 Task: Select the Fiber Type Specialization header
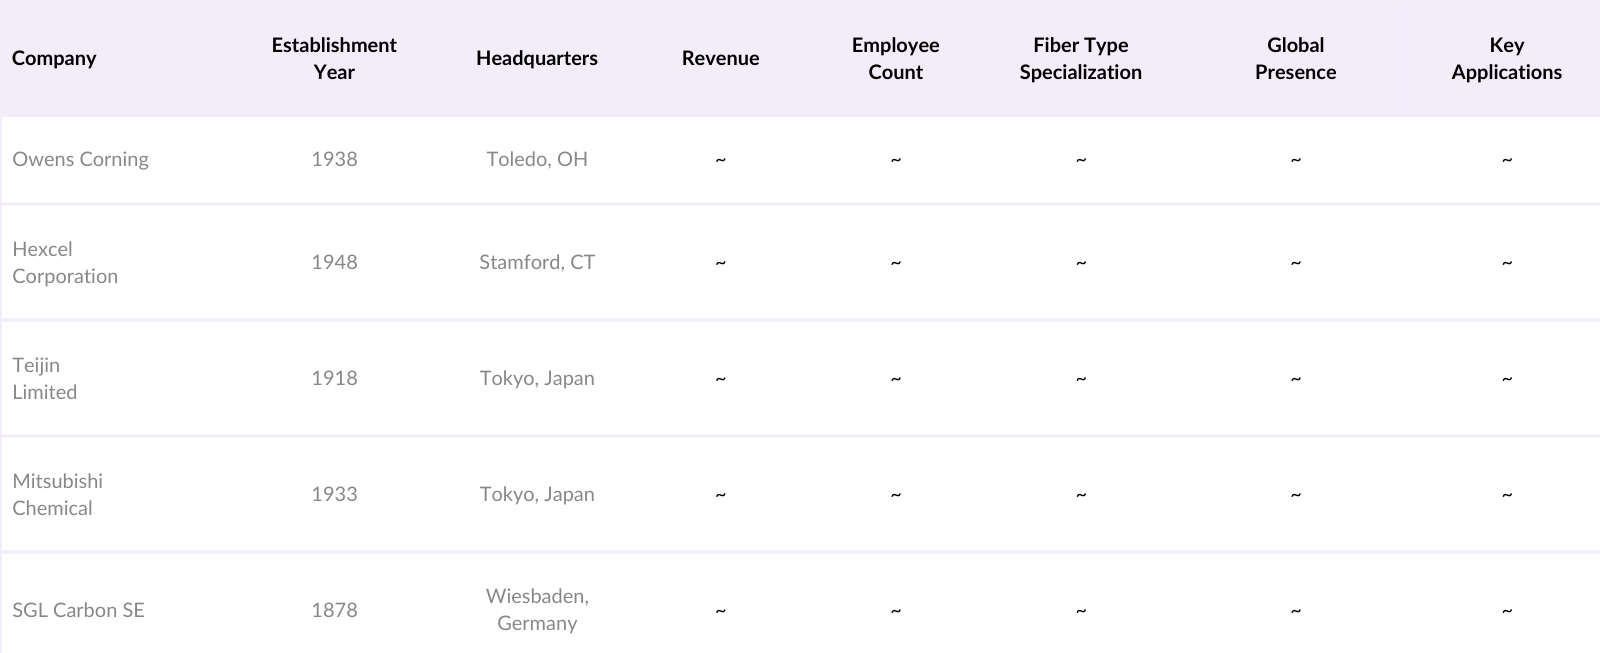pos(1080,58)
